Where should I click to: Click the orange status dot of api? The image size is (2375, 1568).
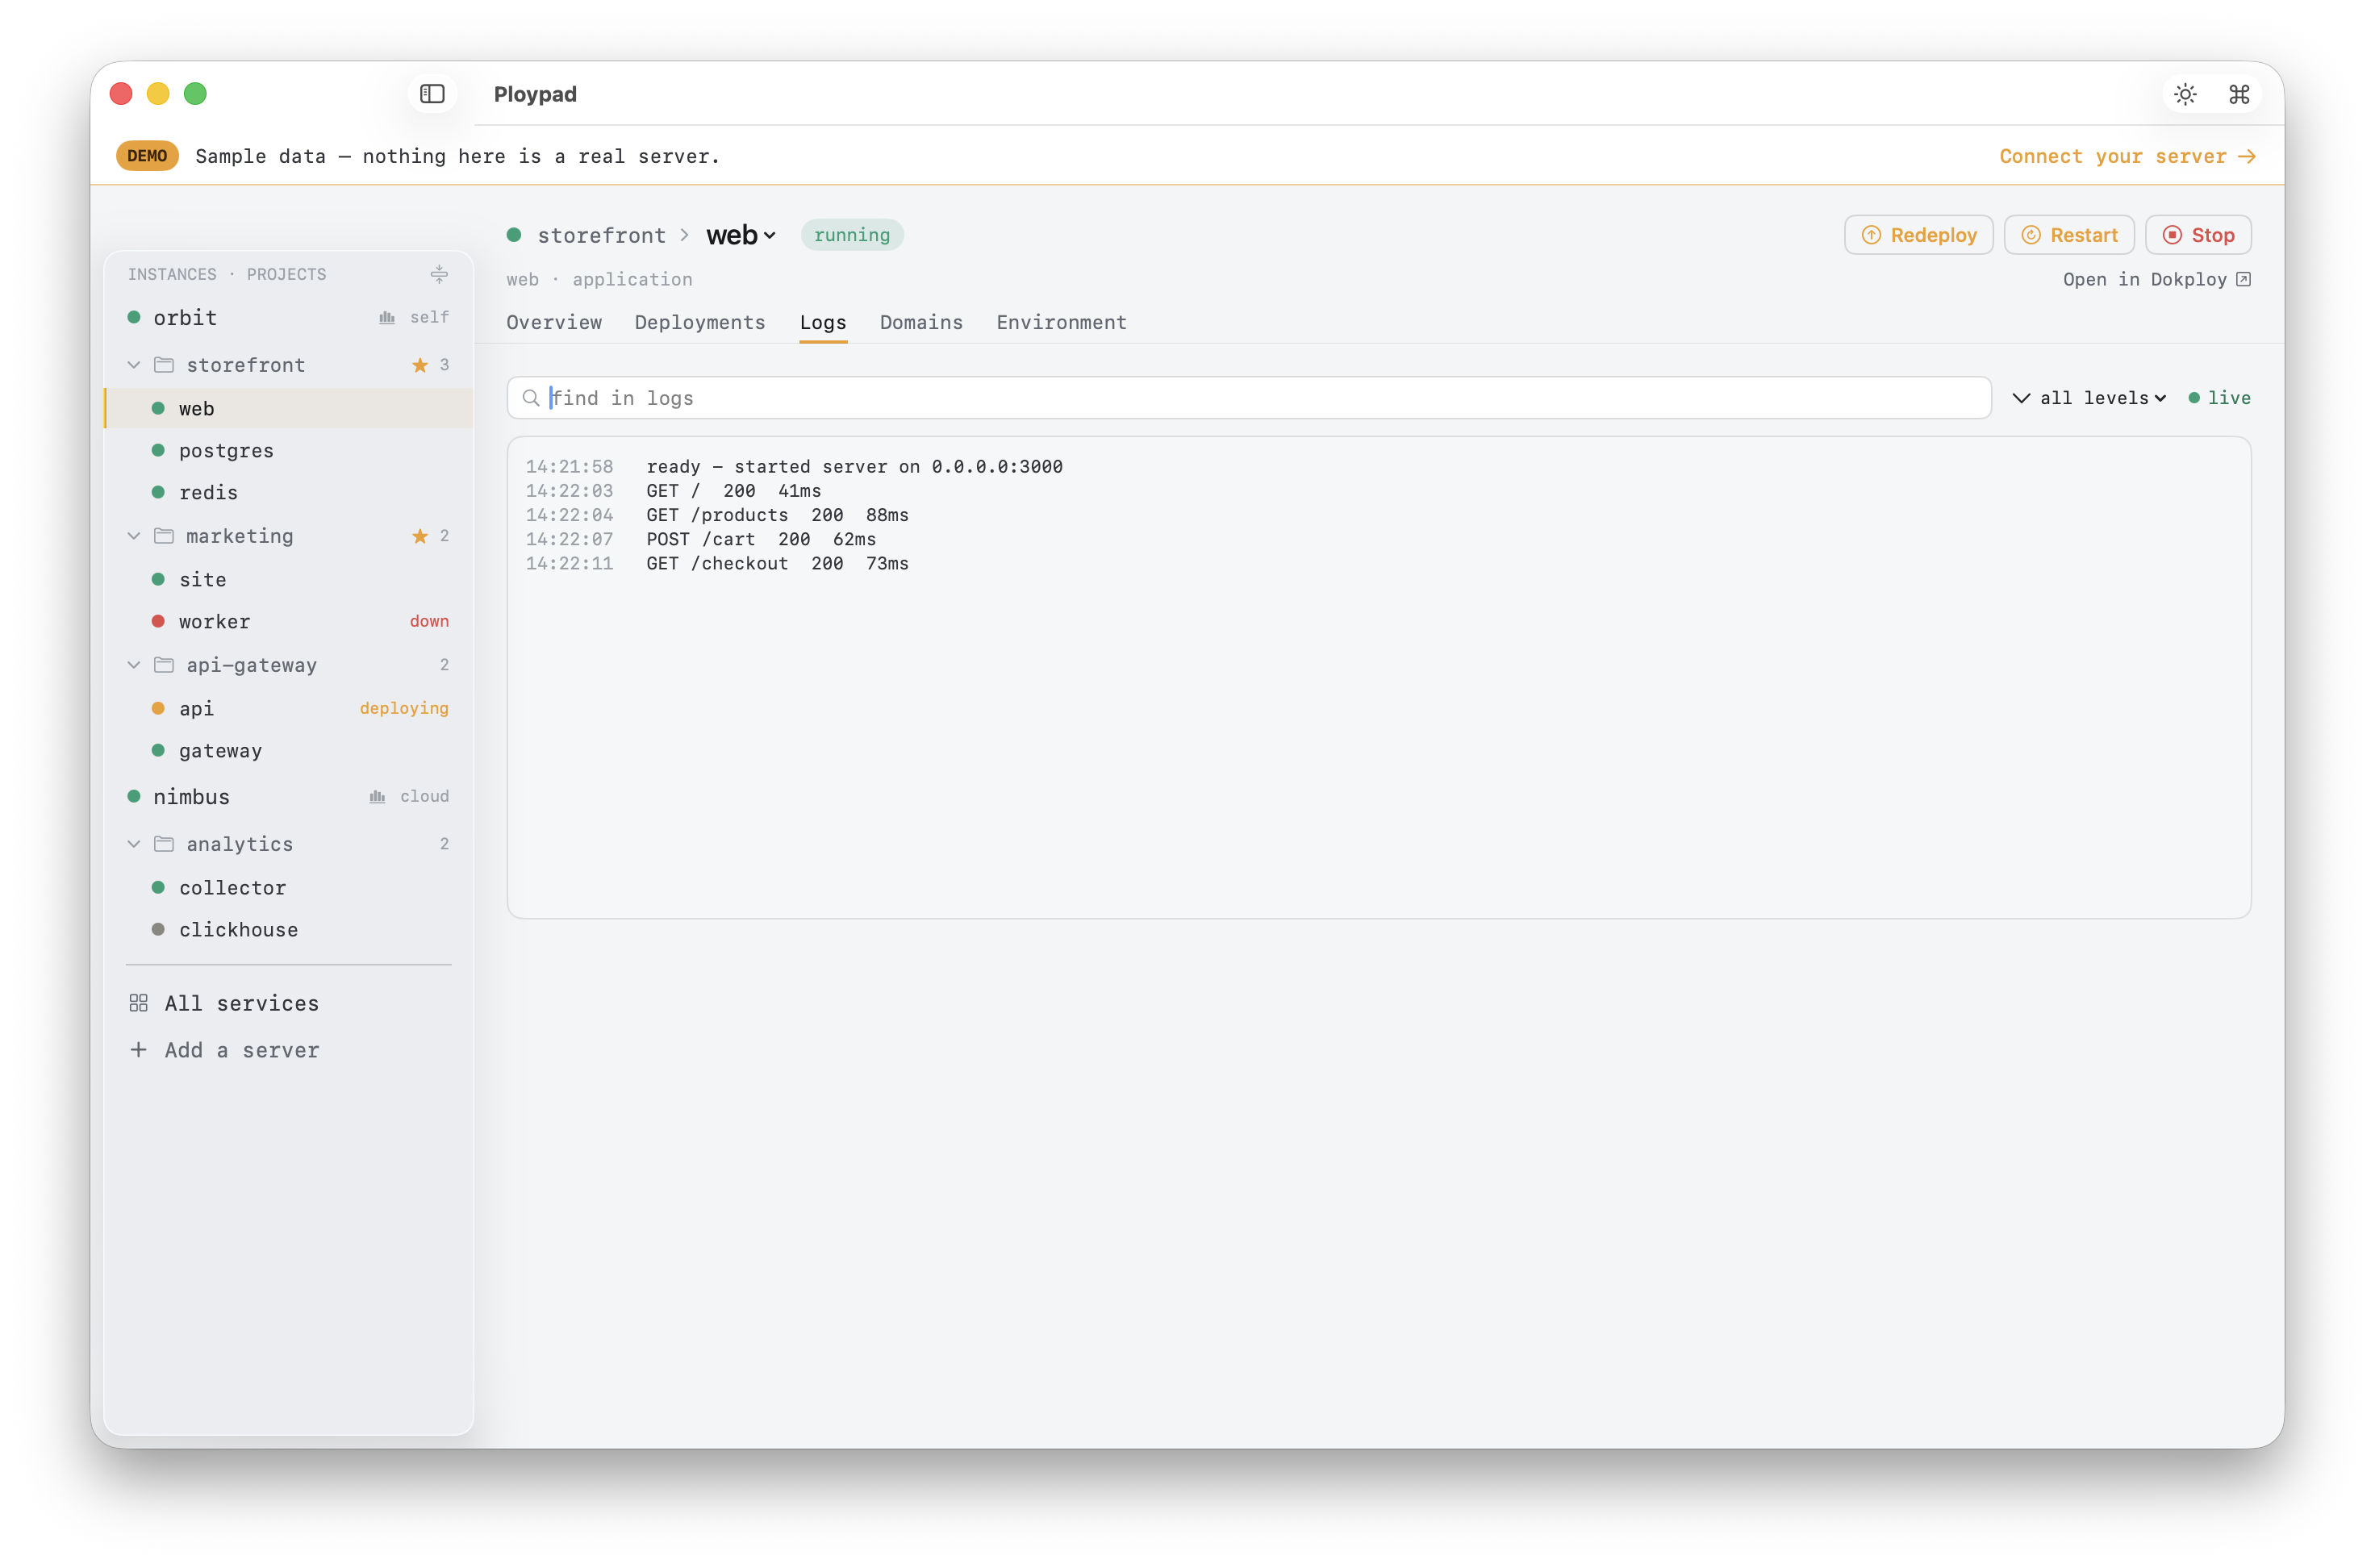point(158,708)
